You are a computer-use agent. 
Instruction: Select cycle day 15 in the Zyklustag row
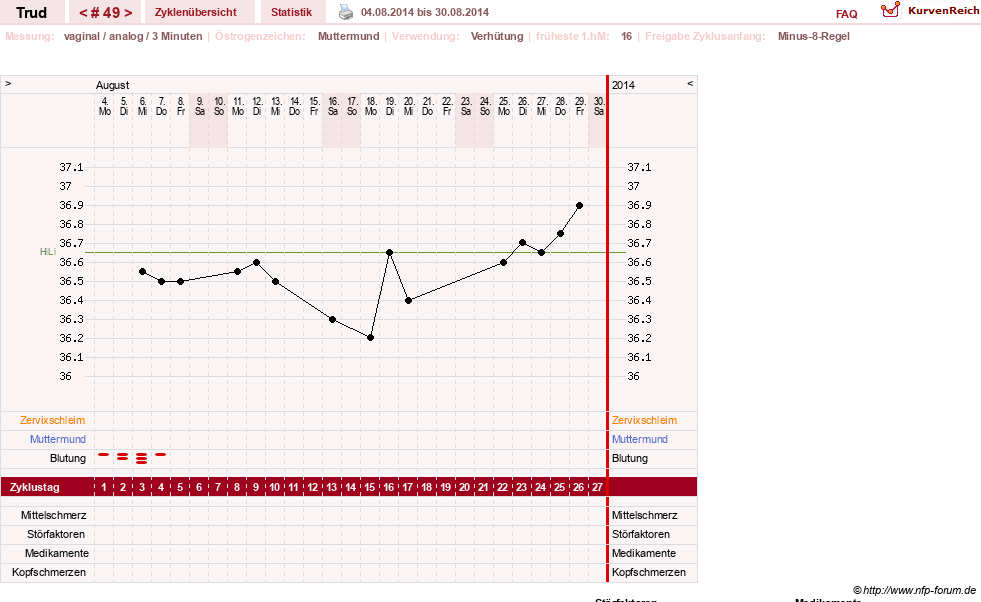coord(370,487)
